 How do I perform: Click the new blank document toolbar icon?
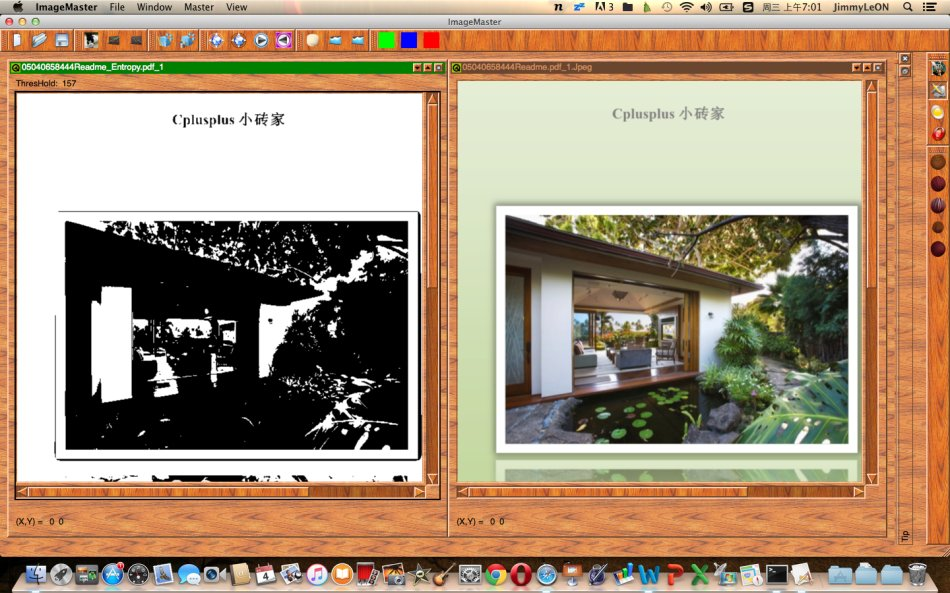(17, 40)
